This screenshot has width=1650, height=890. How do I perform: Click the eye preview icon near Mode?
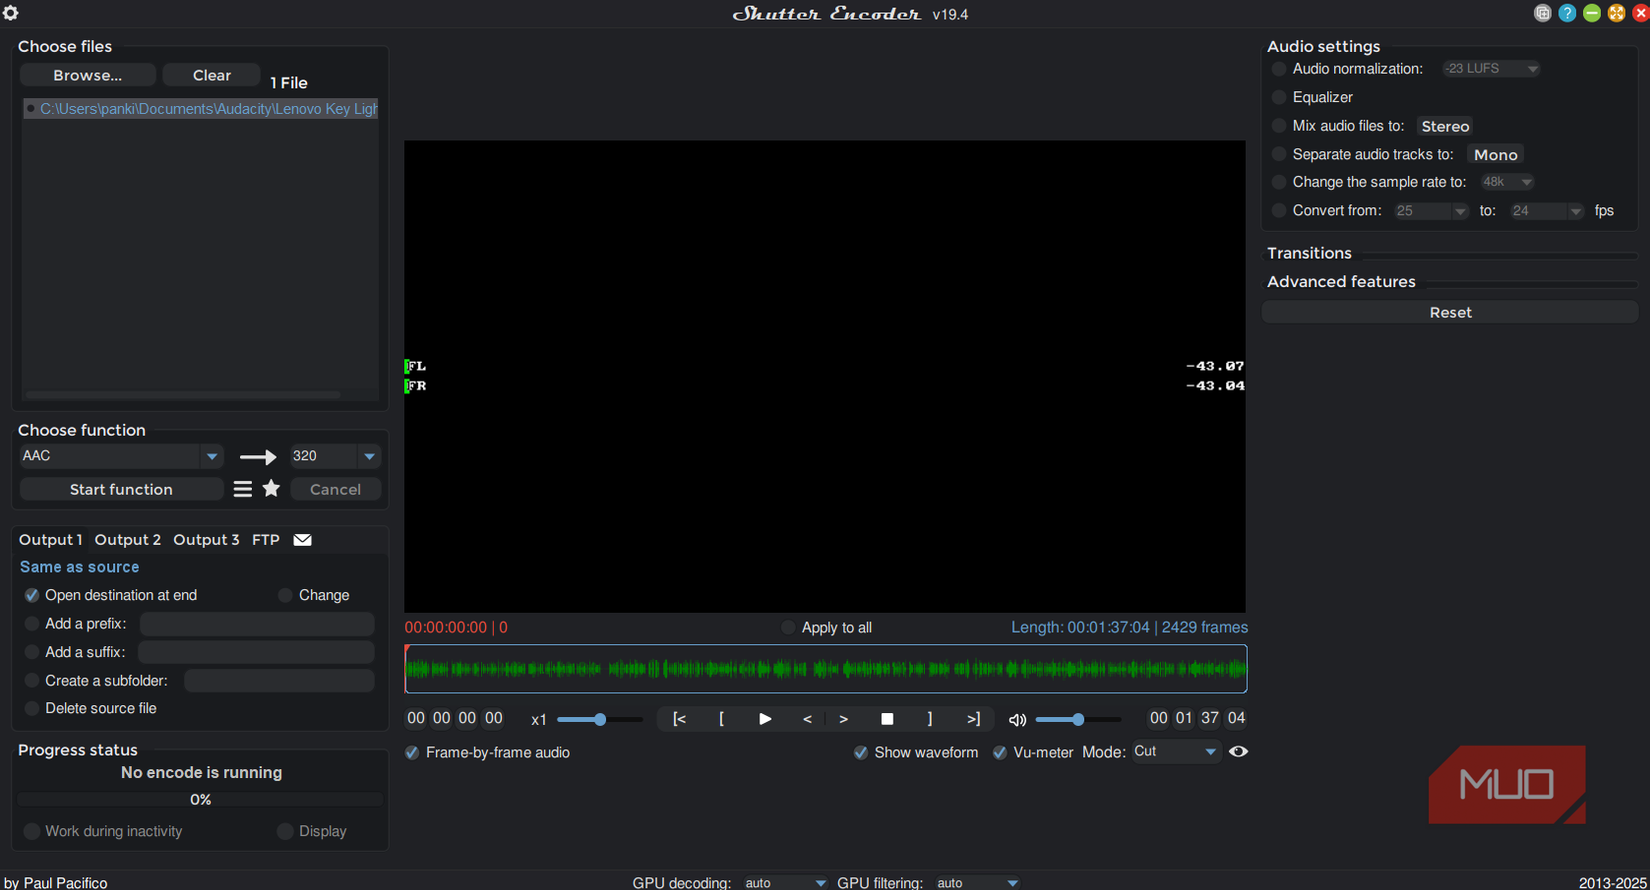pos(1238,752)
